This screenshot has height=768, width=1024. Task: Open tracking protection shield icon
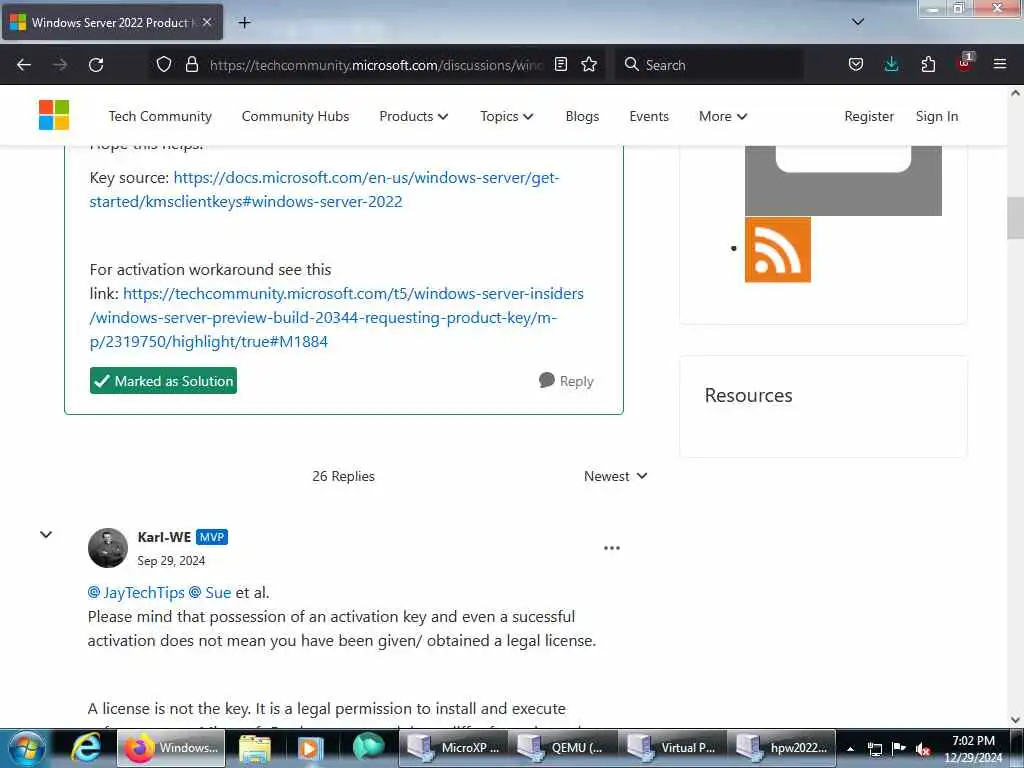tap(164, 64)
